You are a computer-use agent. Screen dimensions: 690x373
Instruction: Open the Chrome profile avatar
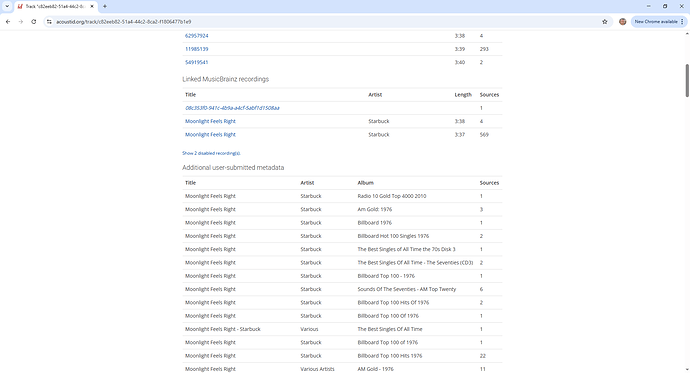[622, 22]
